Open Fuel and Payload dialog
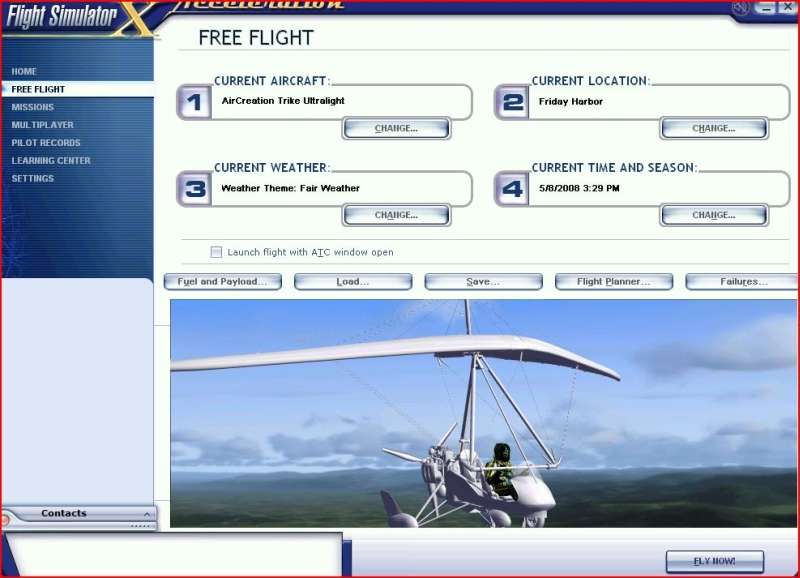 coord(222,282)
